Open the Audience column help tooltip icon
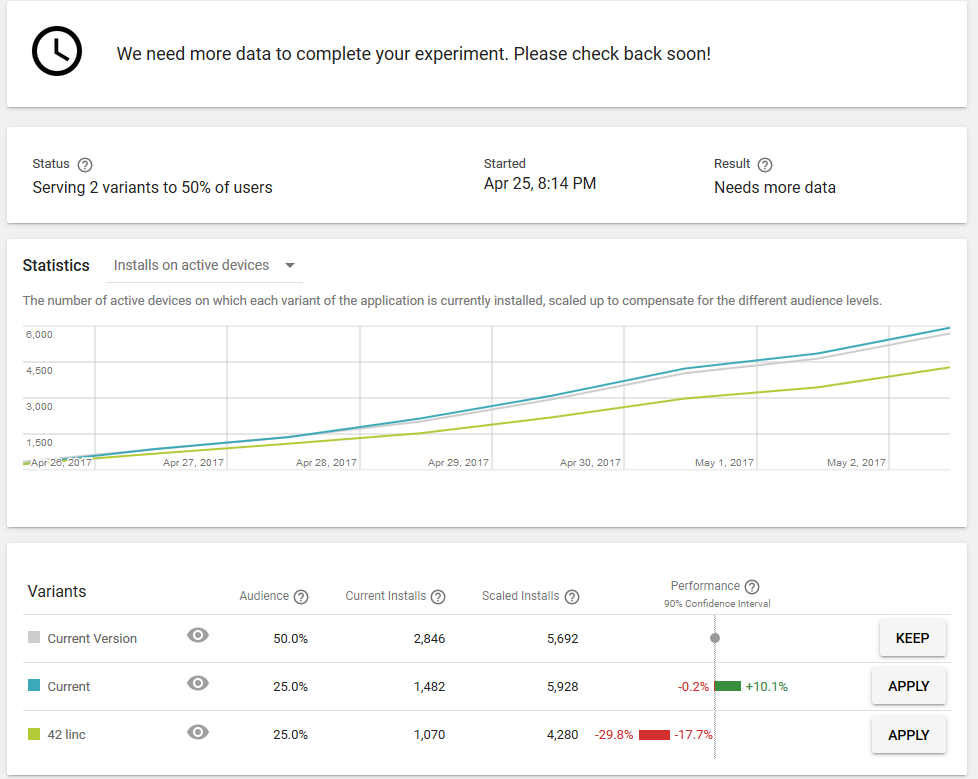 point(301,597)
